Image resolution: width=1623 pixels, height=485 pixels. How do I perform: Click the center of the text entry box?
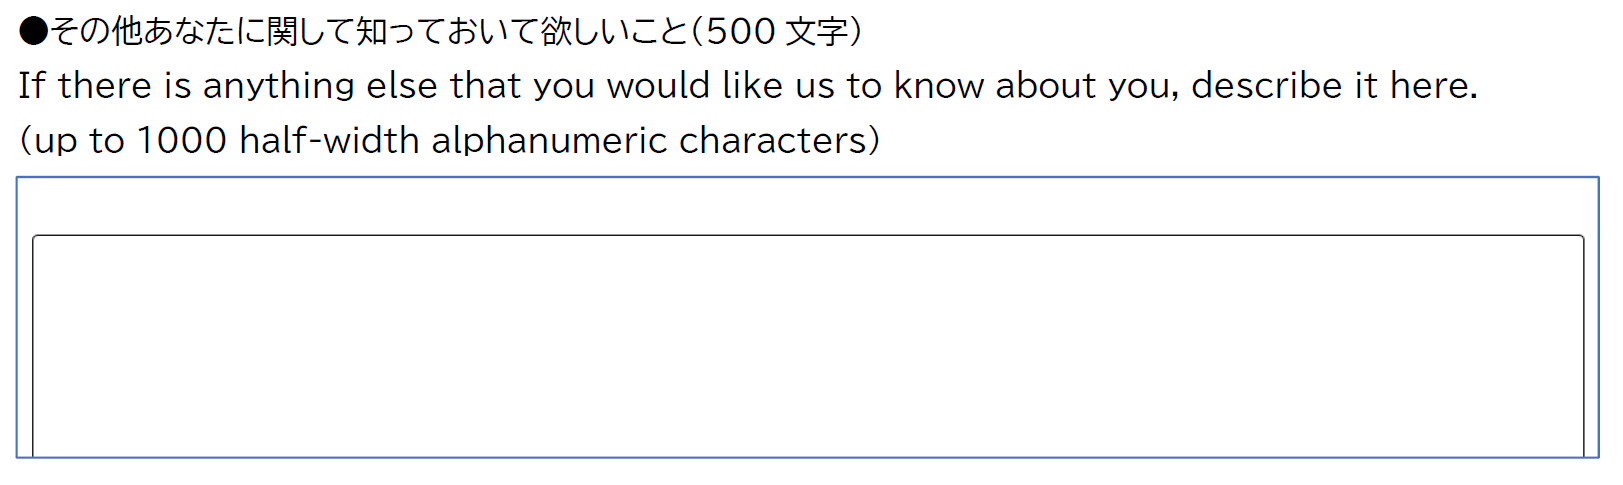[x=808, y=345]
